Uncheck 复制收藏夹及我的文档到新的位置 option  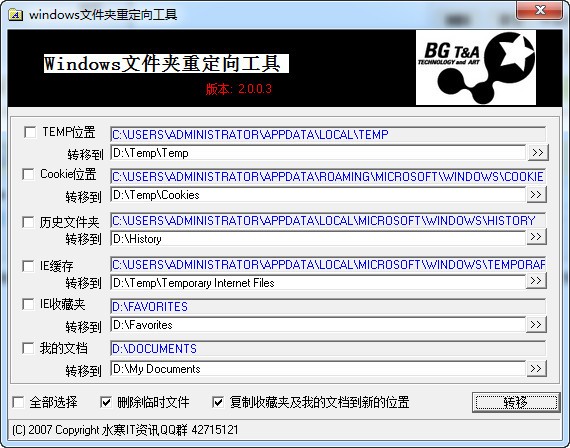[x=218, y=402]
